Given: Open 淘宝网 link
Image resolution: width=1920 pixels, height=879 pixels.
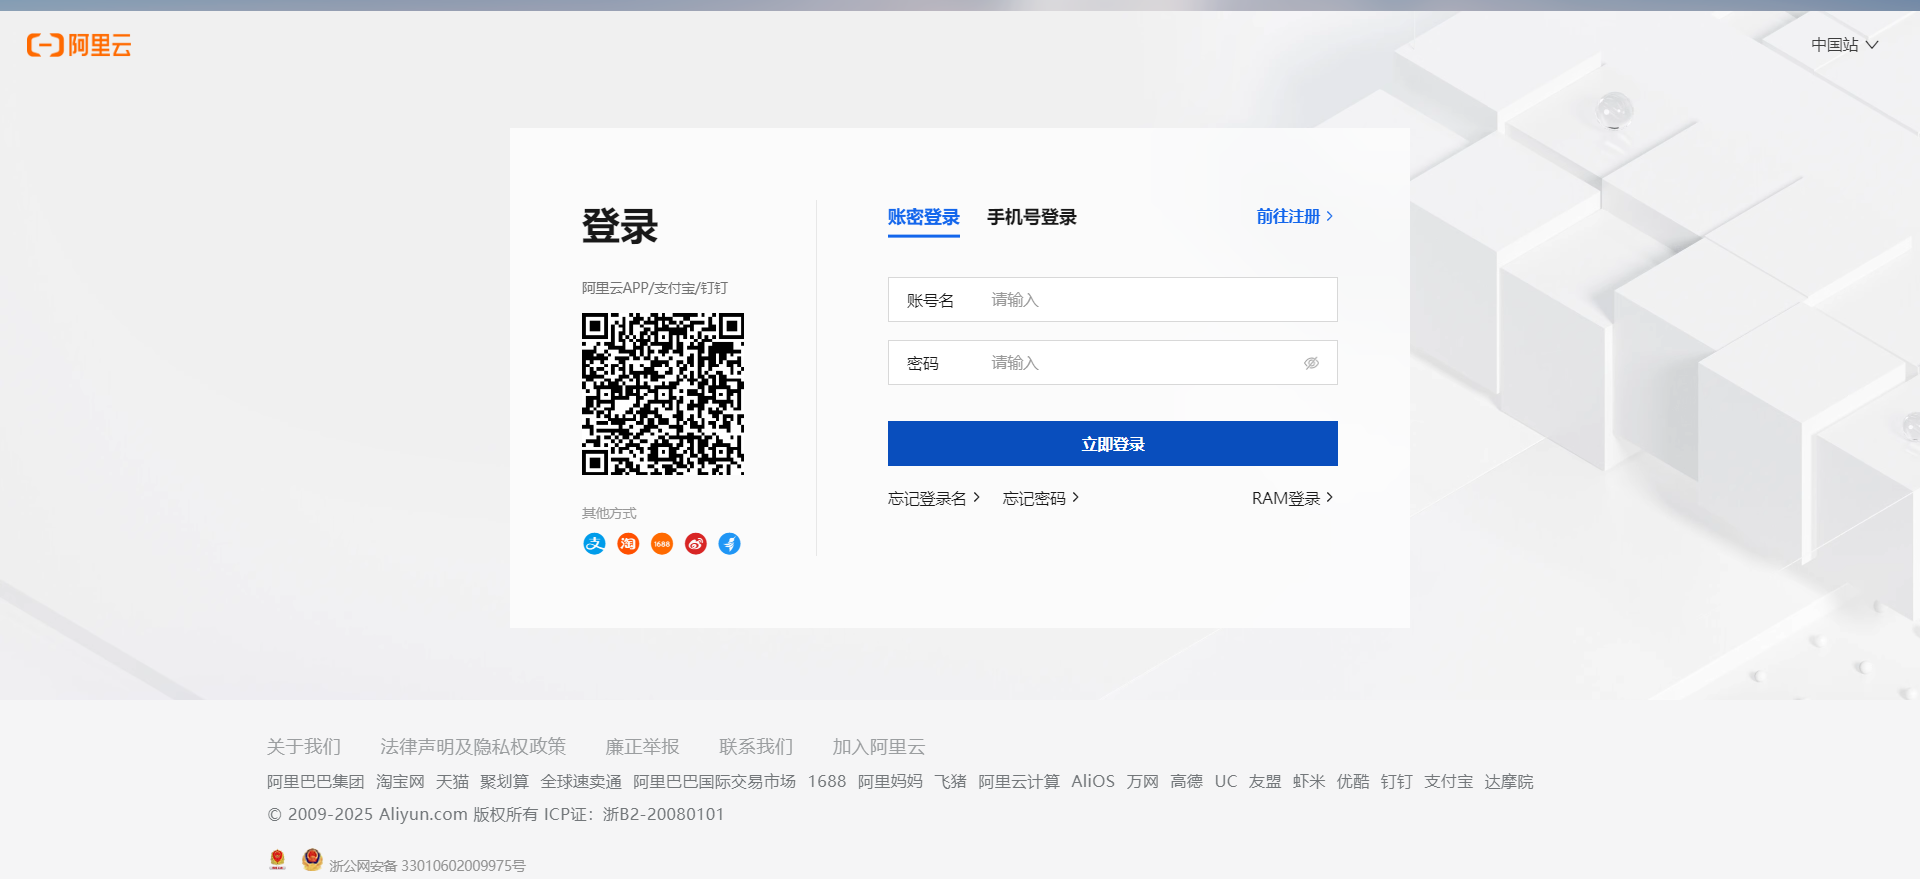Looking at the screenshot, I should [x=400, y=782].
